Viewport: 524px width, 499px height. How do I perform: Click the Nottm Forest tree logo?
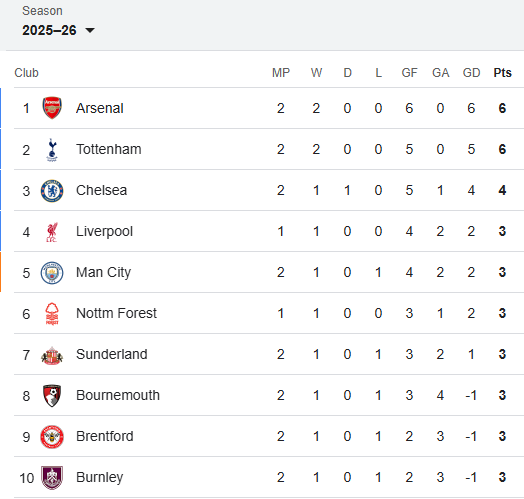click(52, 314)
